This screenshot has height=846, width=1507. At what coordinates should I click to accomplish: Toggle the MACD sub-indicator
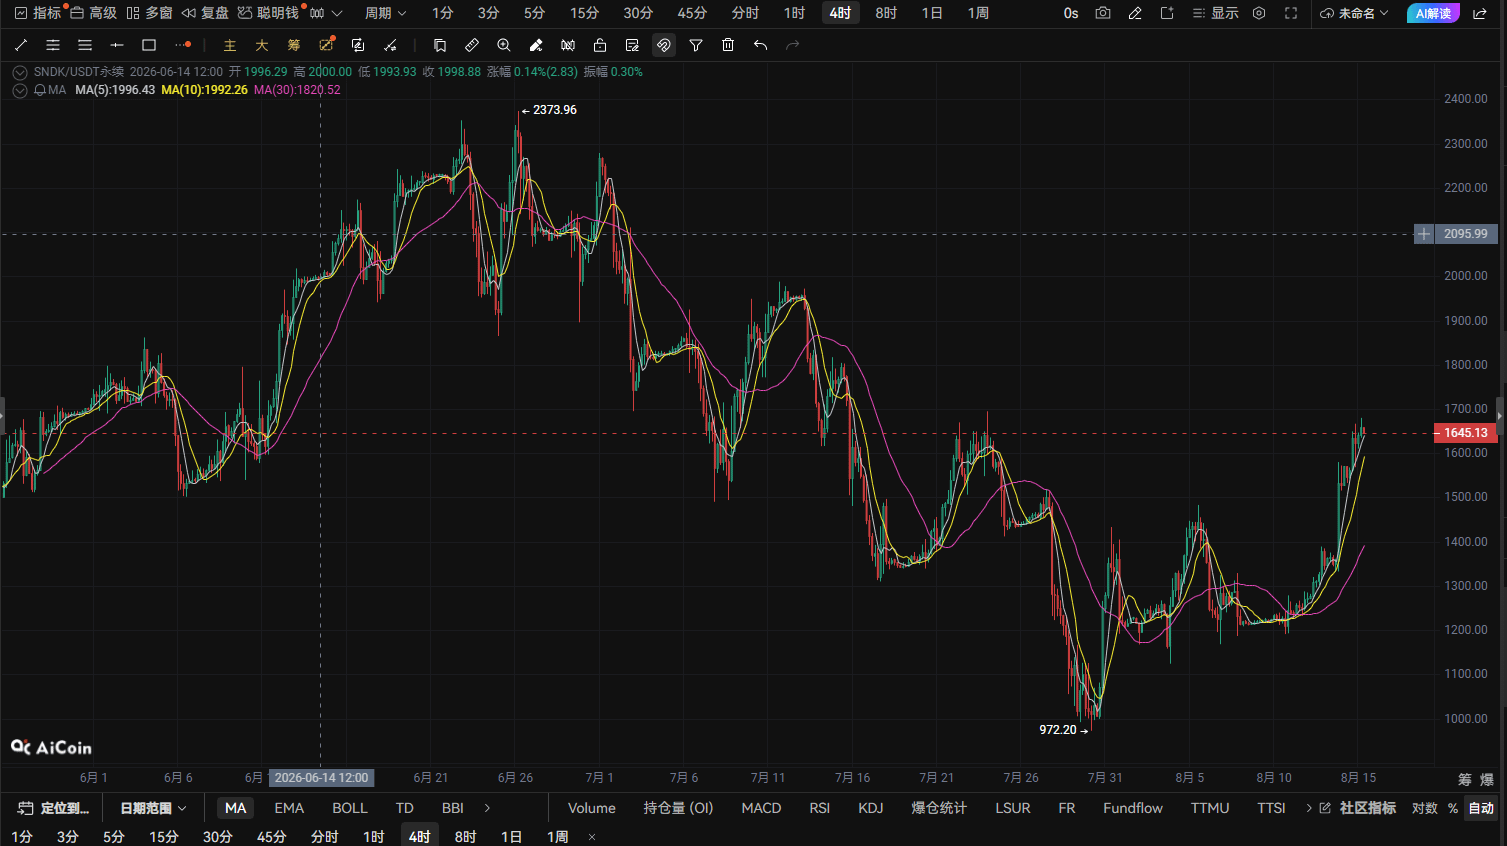[x=761, y=808]
